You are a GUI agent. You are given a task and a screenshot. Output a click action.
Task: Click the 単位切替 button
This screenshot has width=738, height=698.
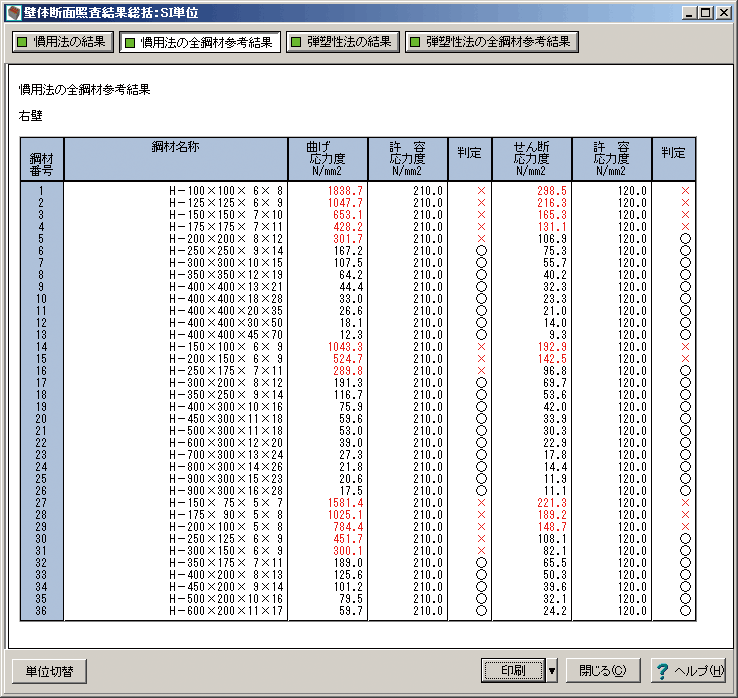[49, 671]
